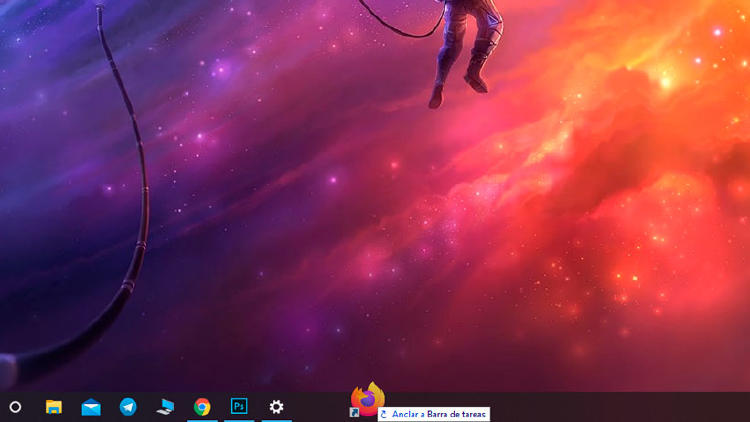Open File Explorer from the taskbar
The image size is (750, 422).
[x=54, y=407]
